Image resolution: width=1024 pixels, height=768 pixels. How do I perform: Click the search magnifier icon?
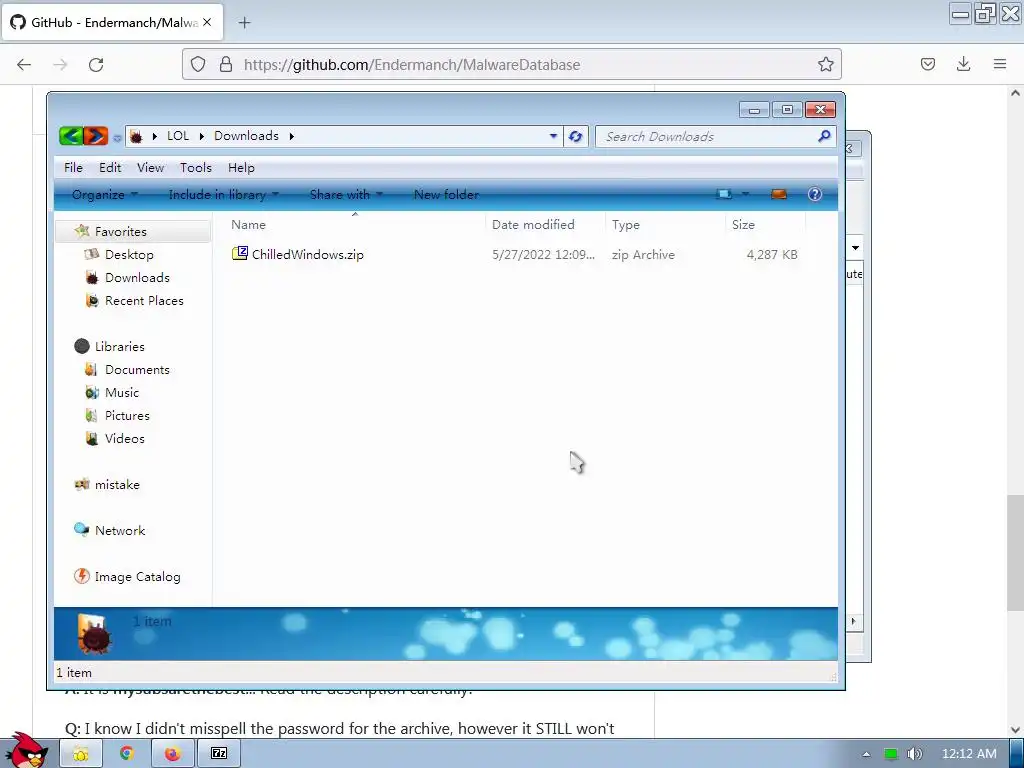click(x=824, y=136)
